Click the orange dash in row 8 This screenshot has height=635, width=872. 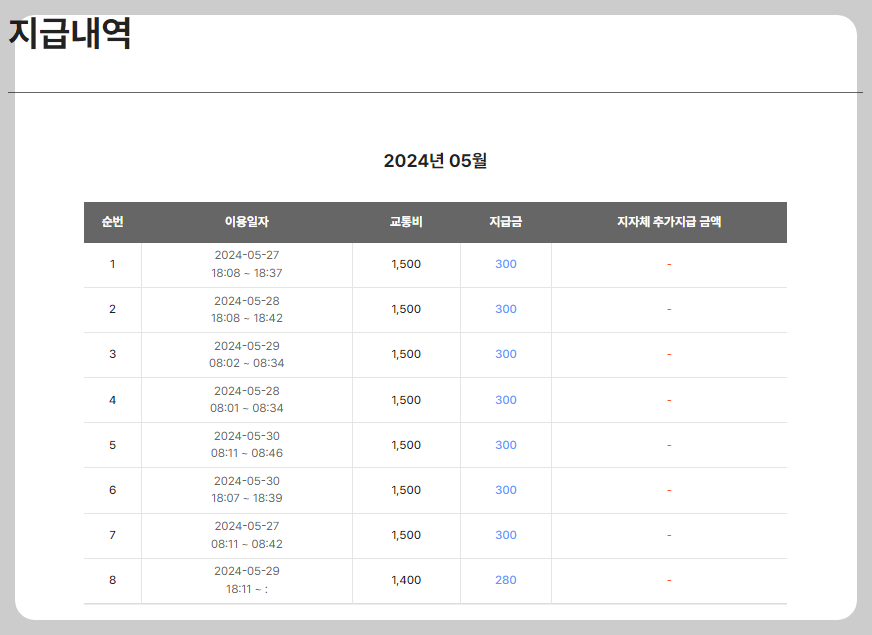[669, 581]
